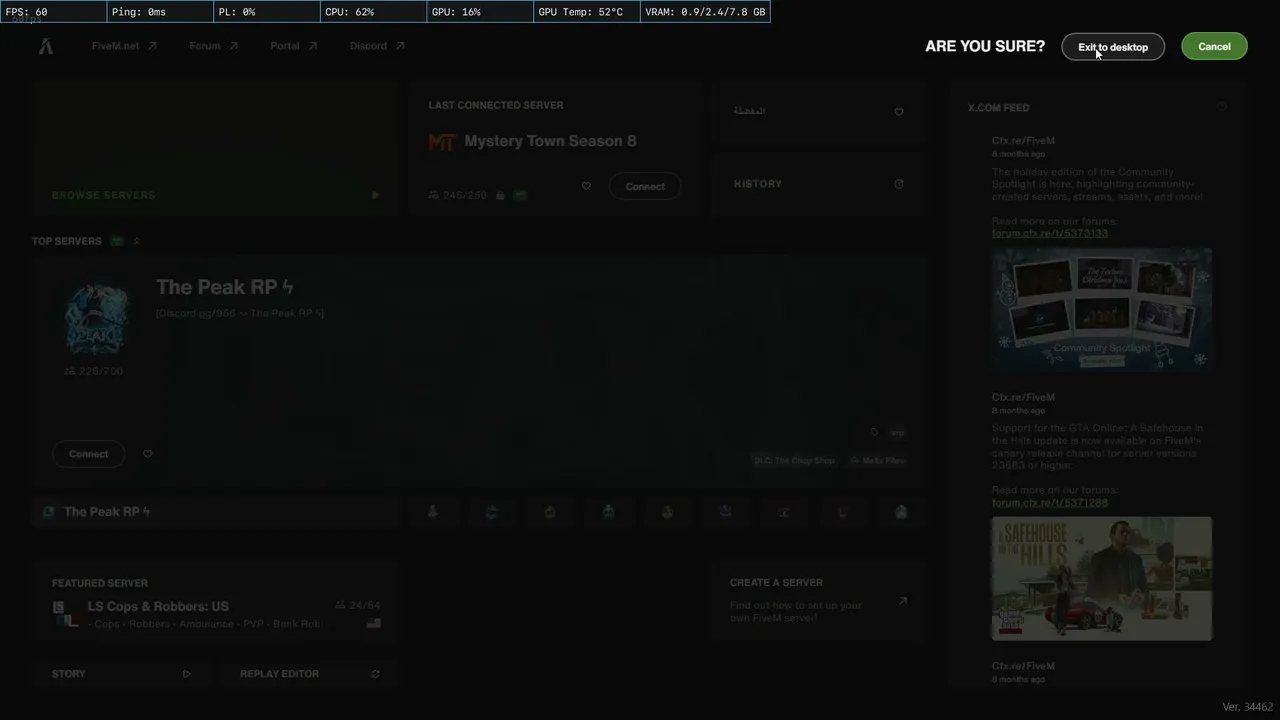This screenshot has width=1280, height=720.
Task: Click the Mystery Town MT logo
Action: [442, 142]
